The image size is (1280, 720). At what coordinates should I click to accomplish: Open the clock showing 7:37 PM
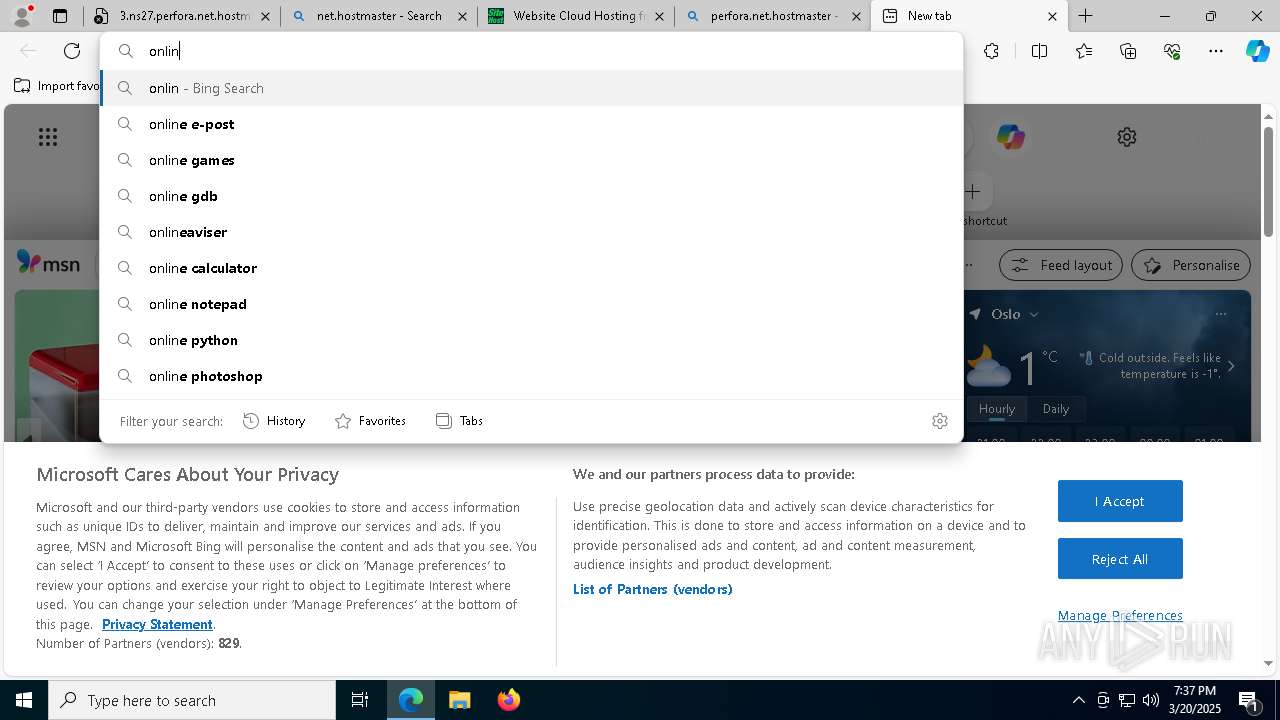(x=1196, y=700)
